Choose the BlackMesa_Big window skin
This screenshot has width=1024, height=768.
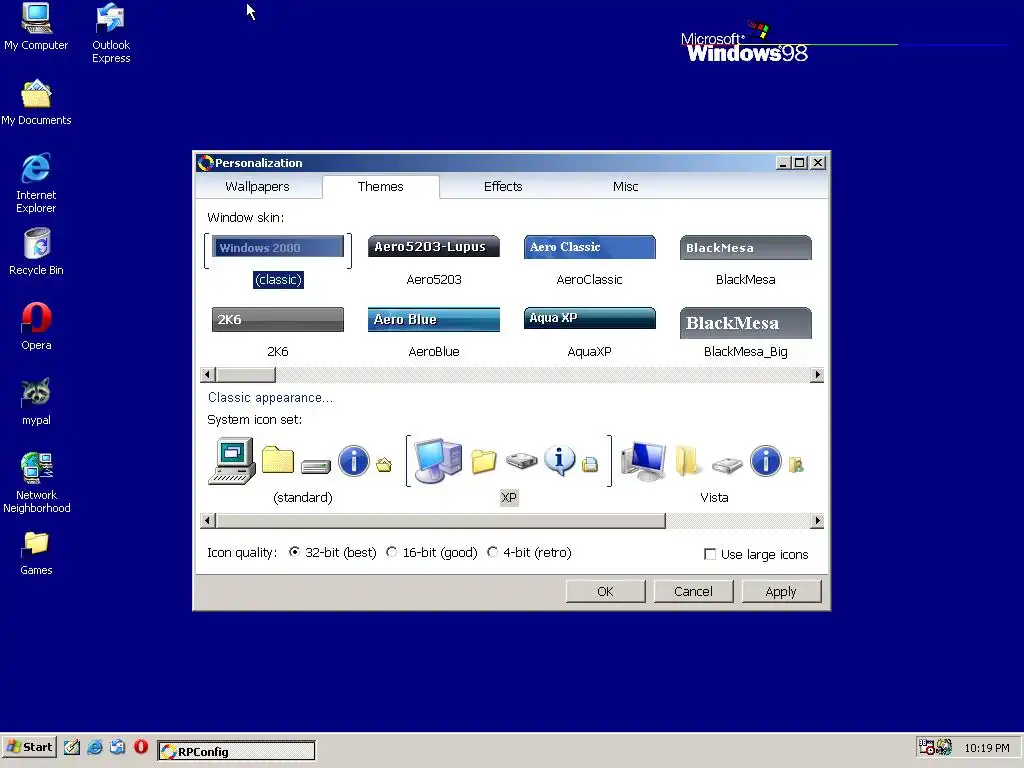coord(745,332)
